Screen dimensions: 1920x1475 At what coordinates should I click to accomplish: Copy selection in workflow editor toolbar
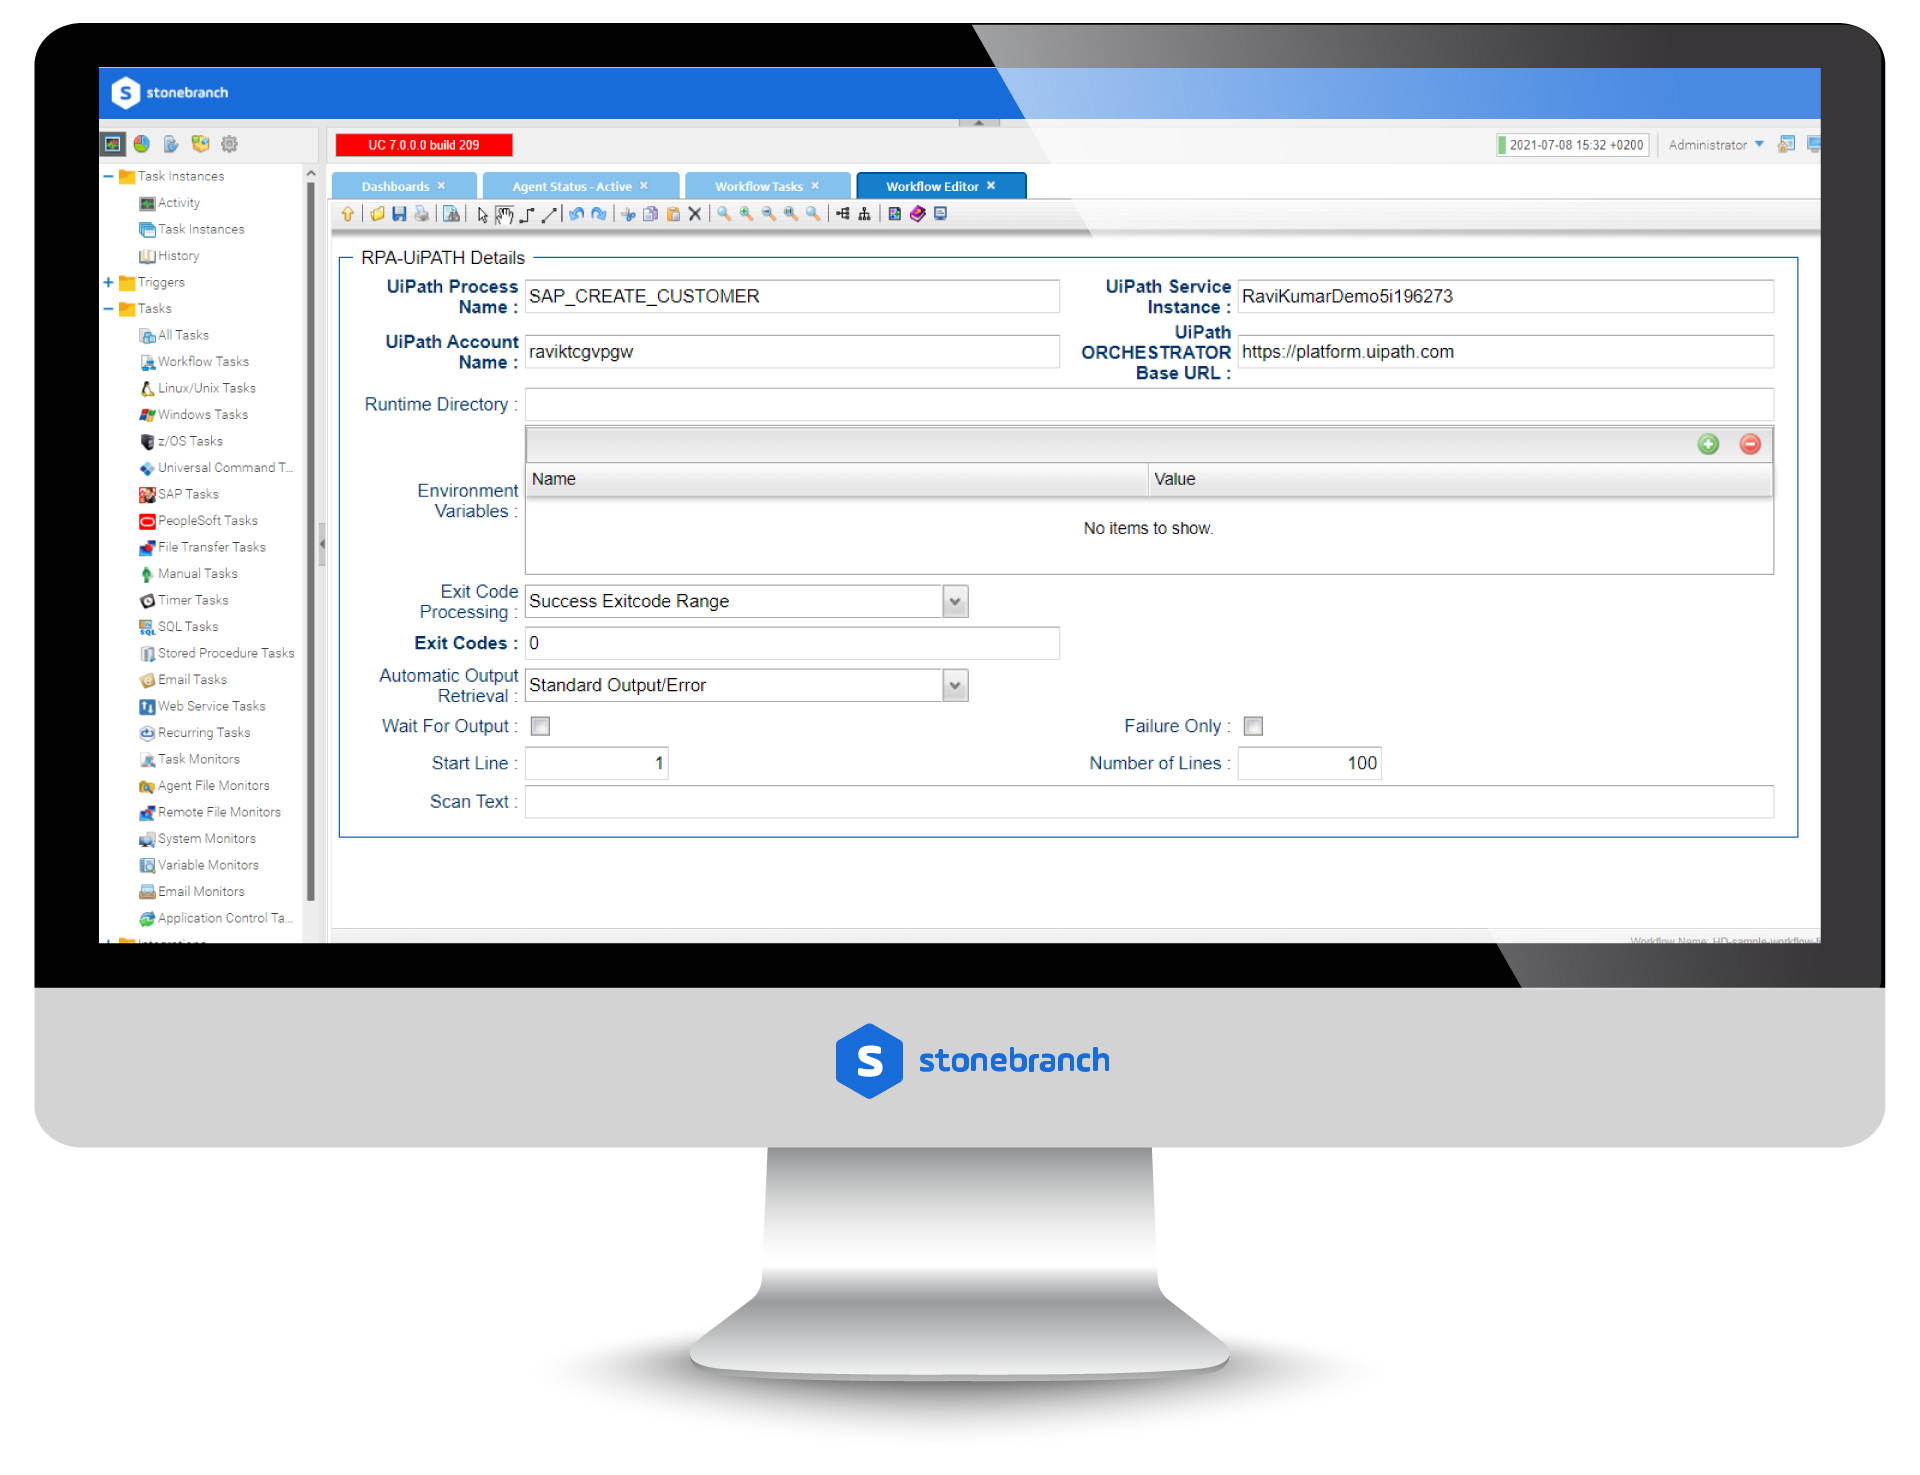click(650, 214)
